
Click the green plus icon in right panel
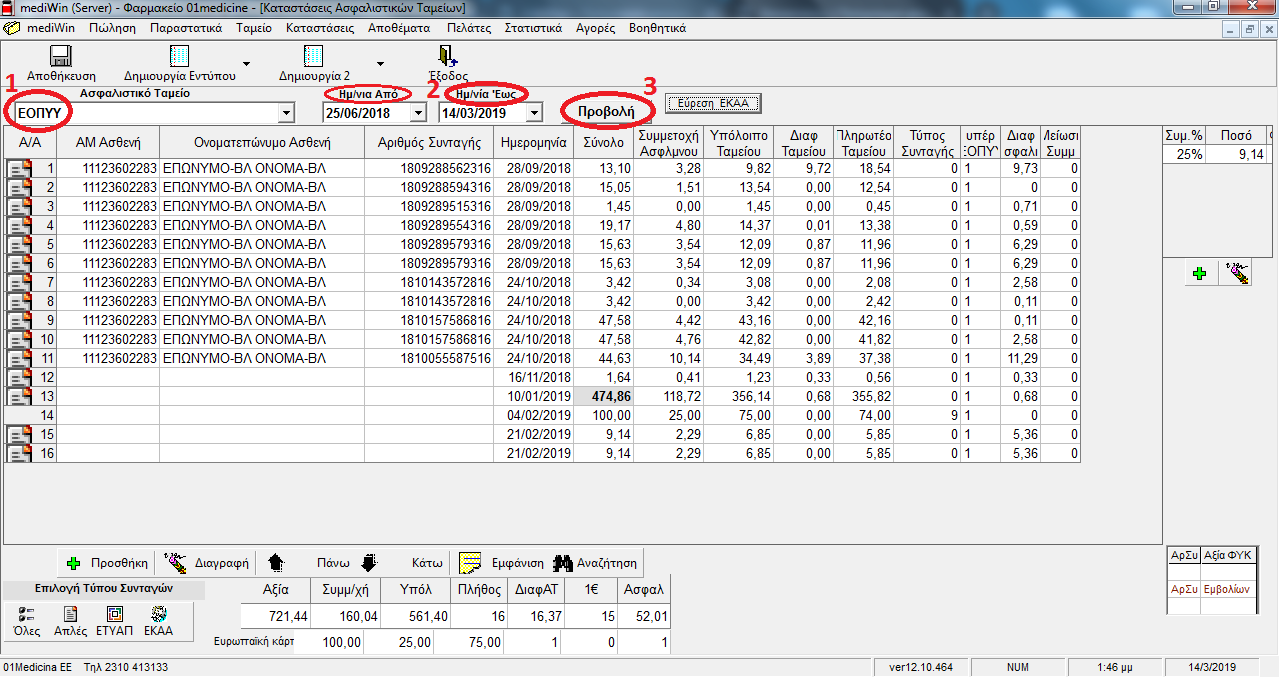1201,272
